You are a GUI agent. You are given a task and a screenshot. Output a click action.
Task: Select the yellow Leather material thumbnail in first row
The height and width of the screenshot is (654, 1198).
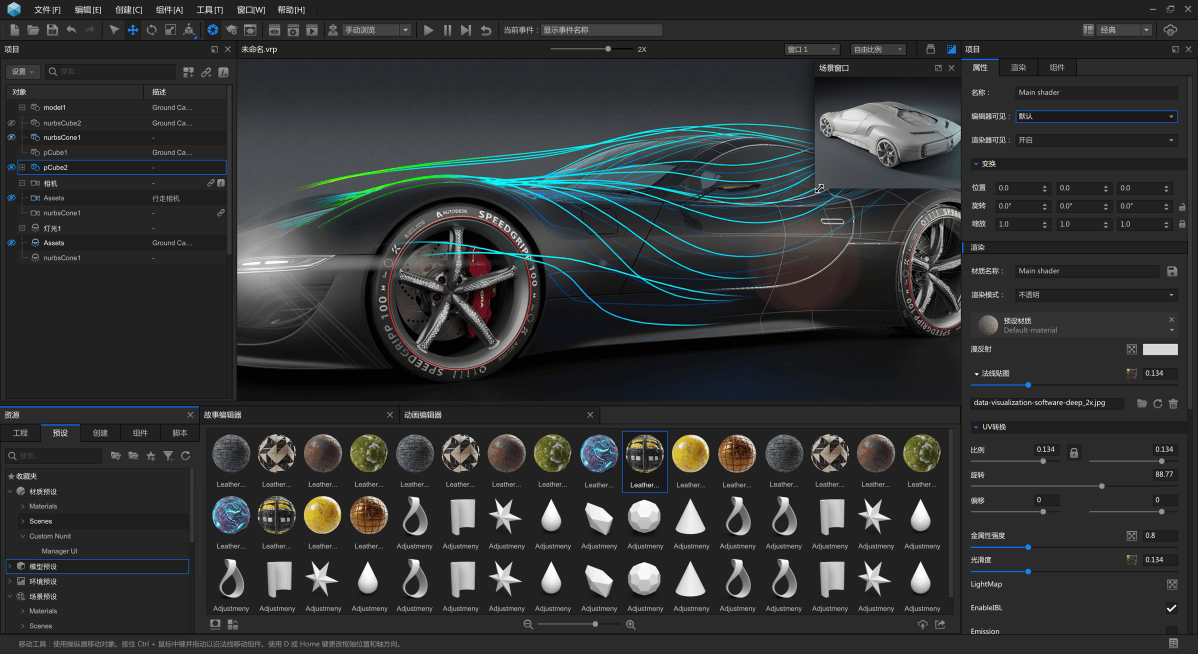[690, 454]
